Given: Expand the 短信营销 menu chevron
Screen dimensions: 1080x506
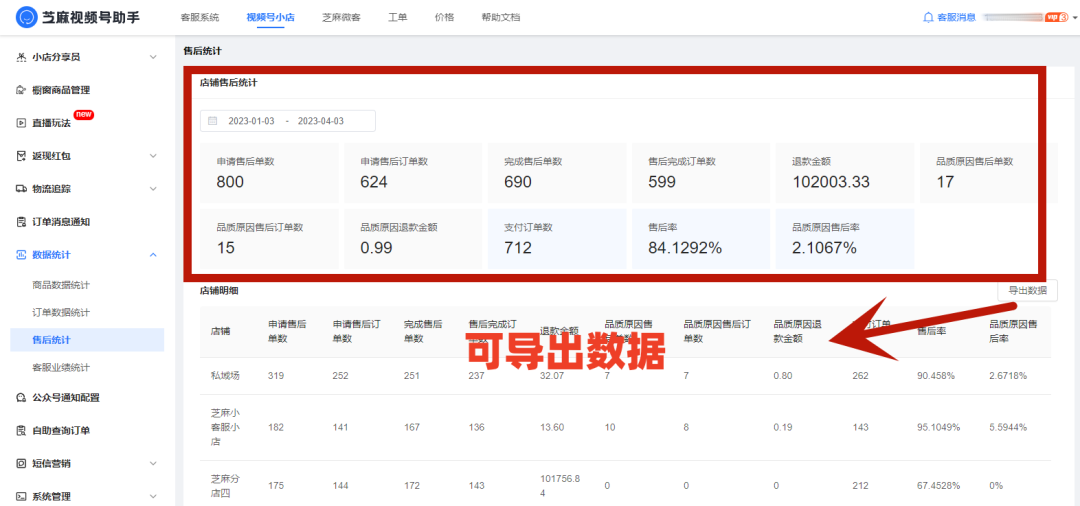Looking at the screenshot, I should [153, 463].
